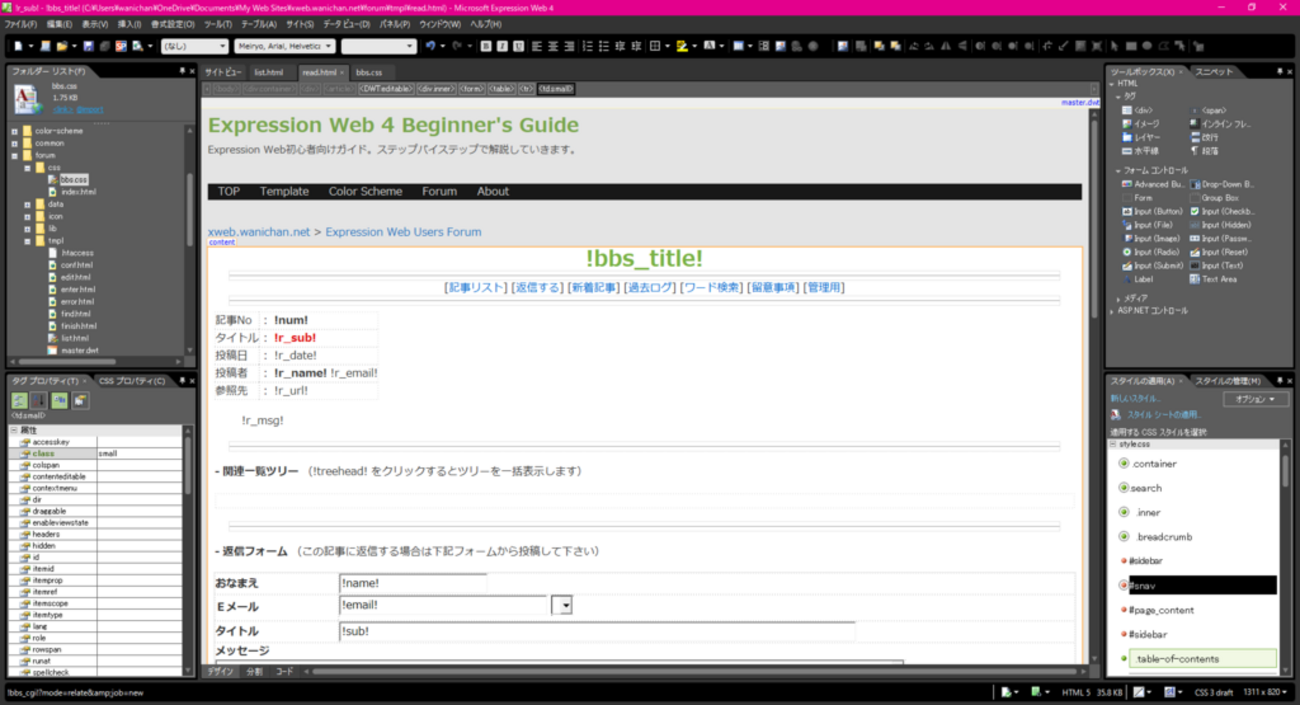
Task: Switch to コード view at bottom
Action: coord(284,672)
